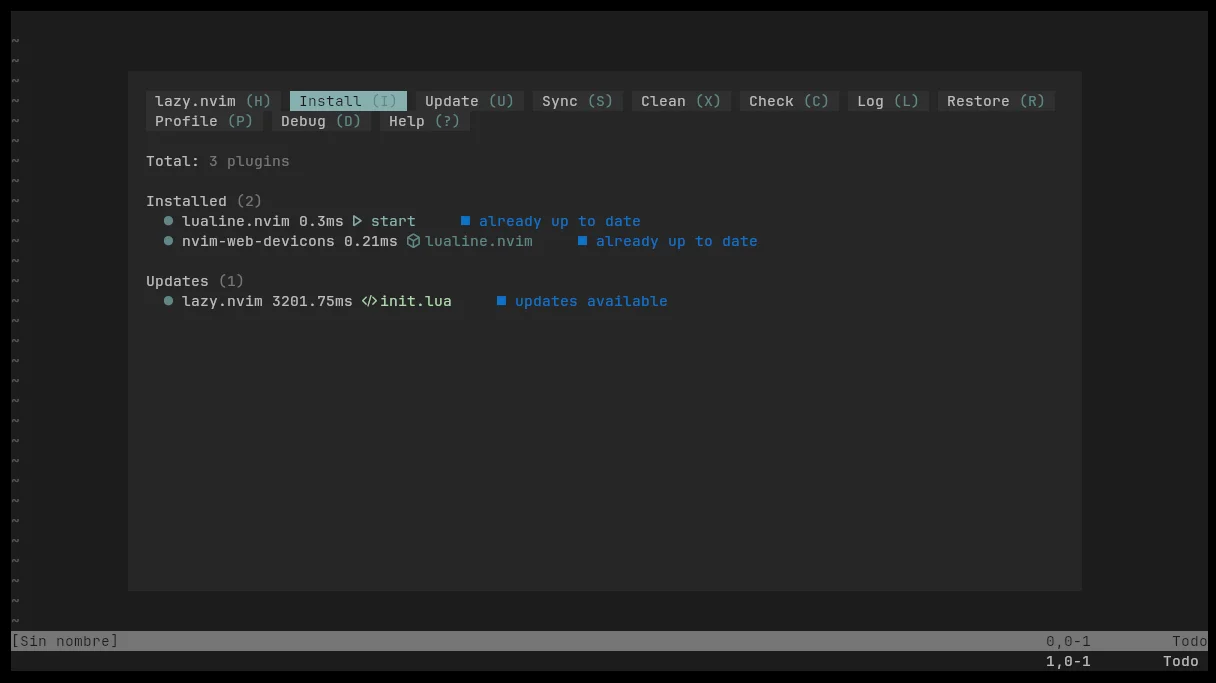Click the bullet icon beside lualine.nvim
Image resolution: width=1216 pixels, height=683 pixels.
tap(168, 221)
